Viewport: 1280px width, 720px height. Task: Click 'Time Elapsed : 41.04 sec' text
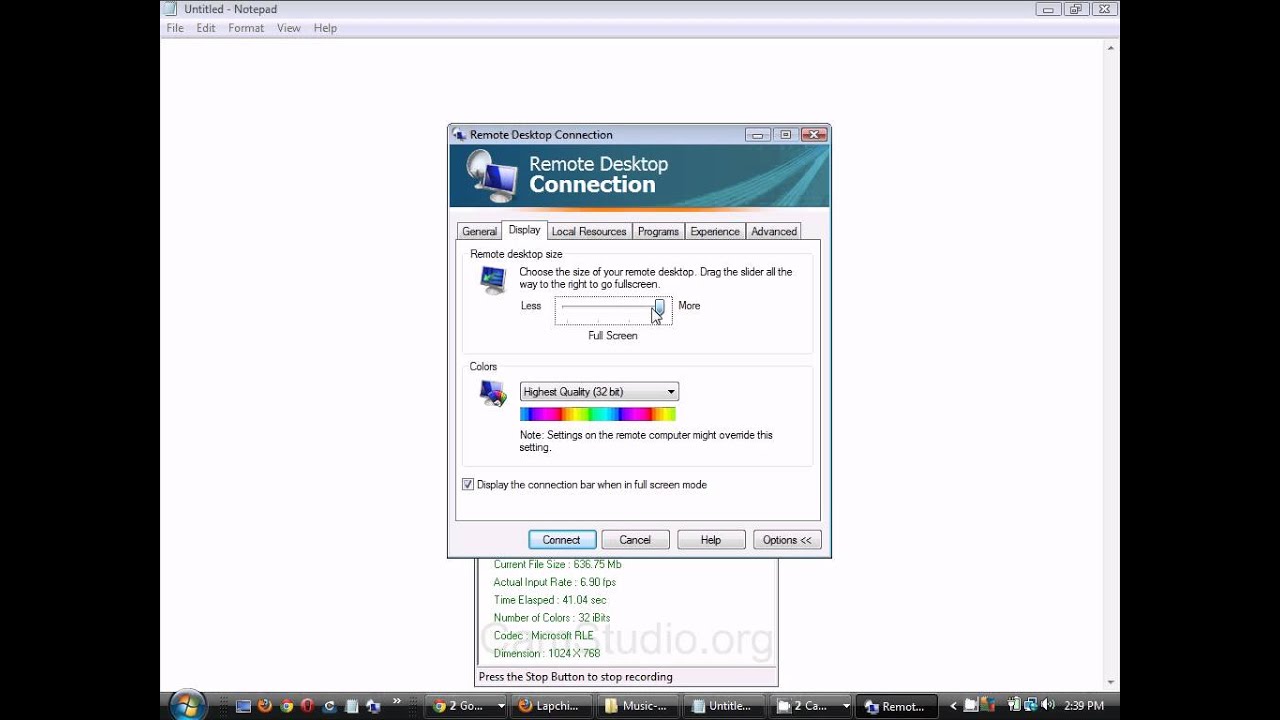[x=550, y=600]
